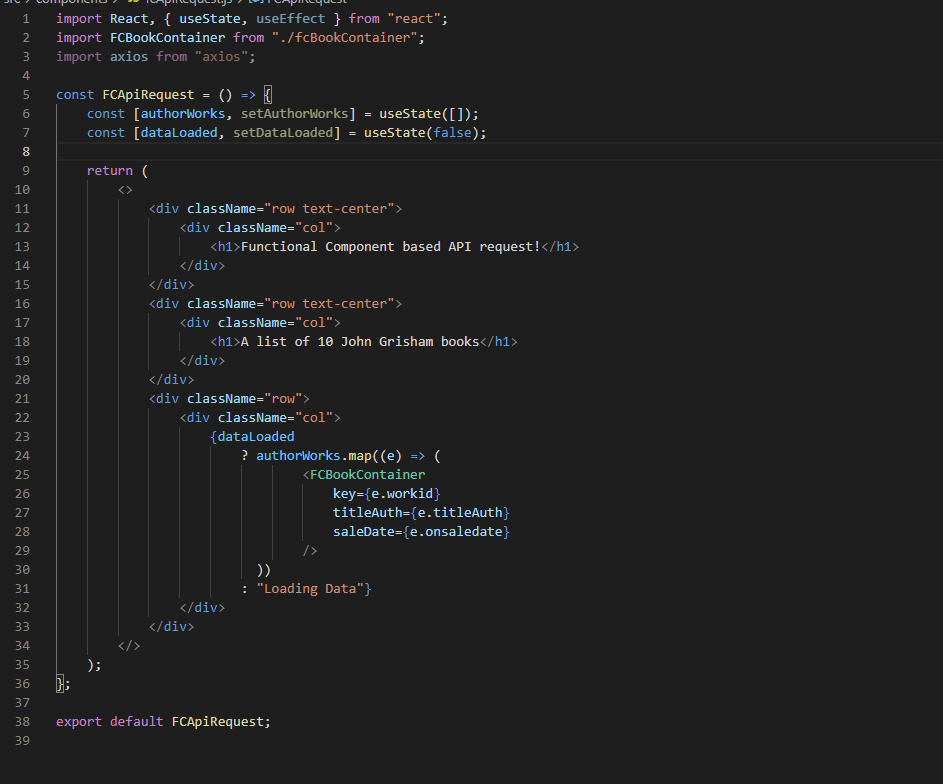Screen dimensions: 943x784
Task: Click the return keyword
Action: pyautogui.click(x=109, y=171)
